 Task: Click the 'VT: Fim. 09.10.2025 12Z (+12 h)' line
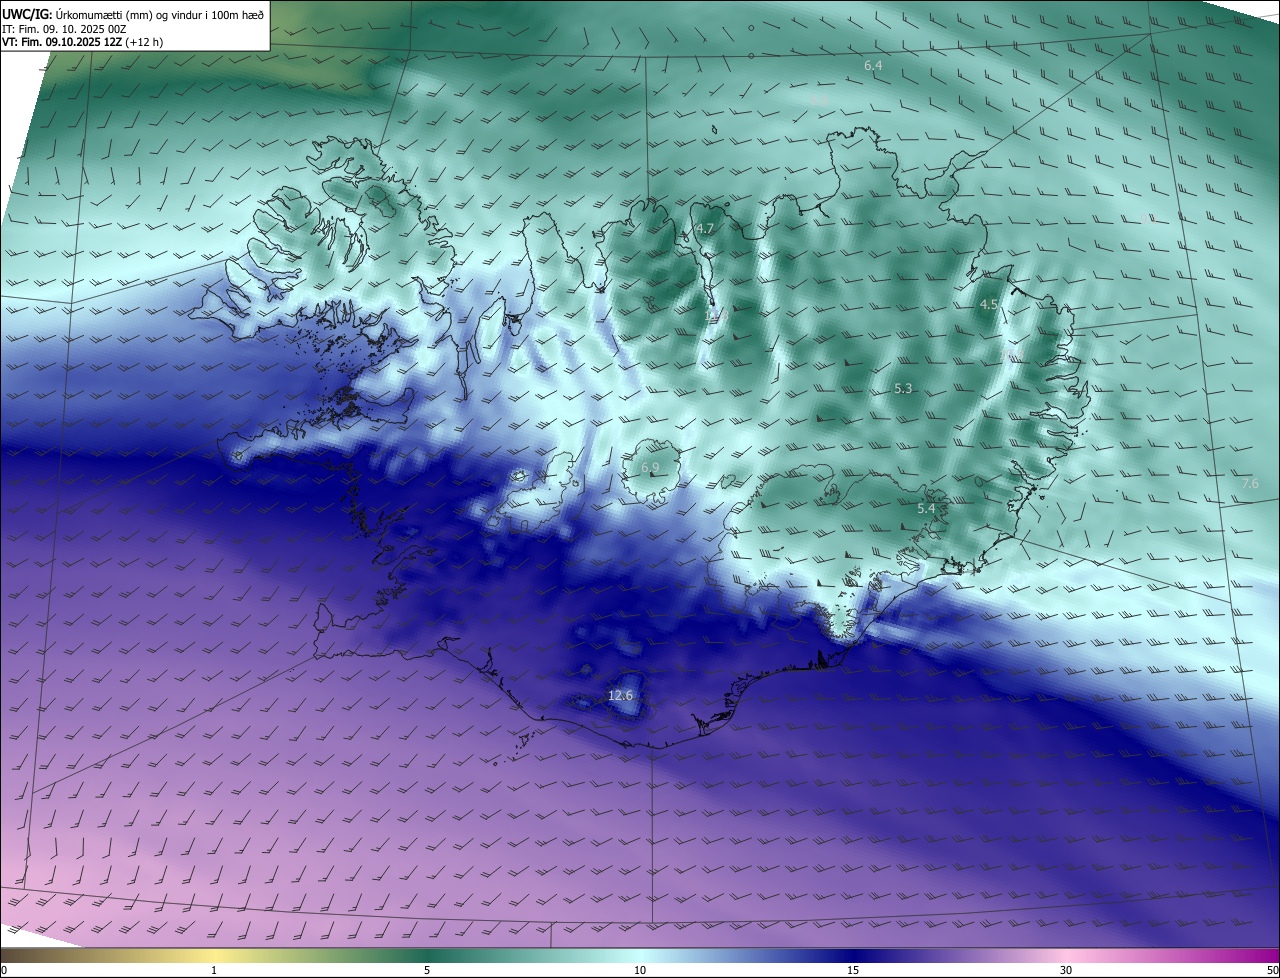pos(83,42)
